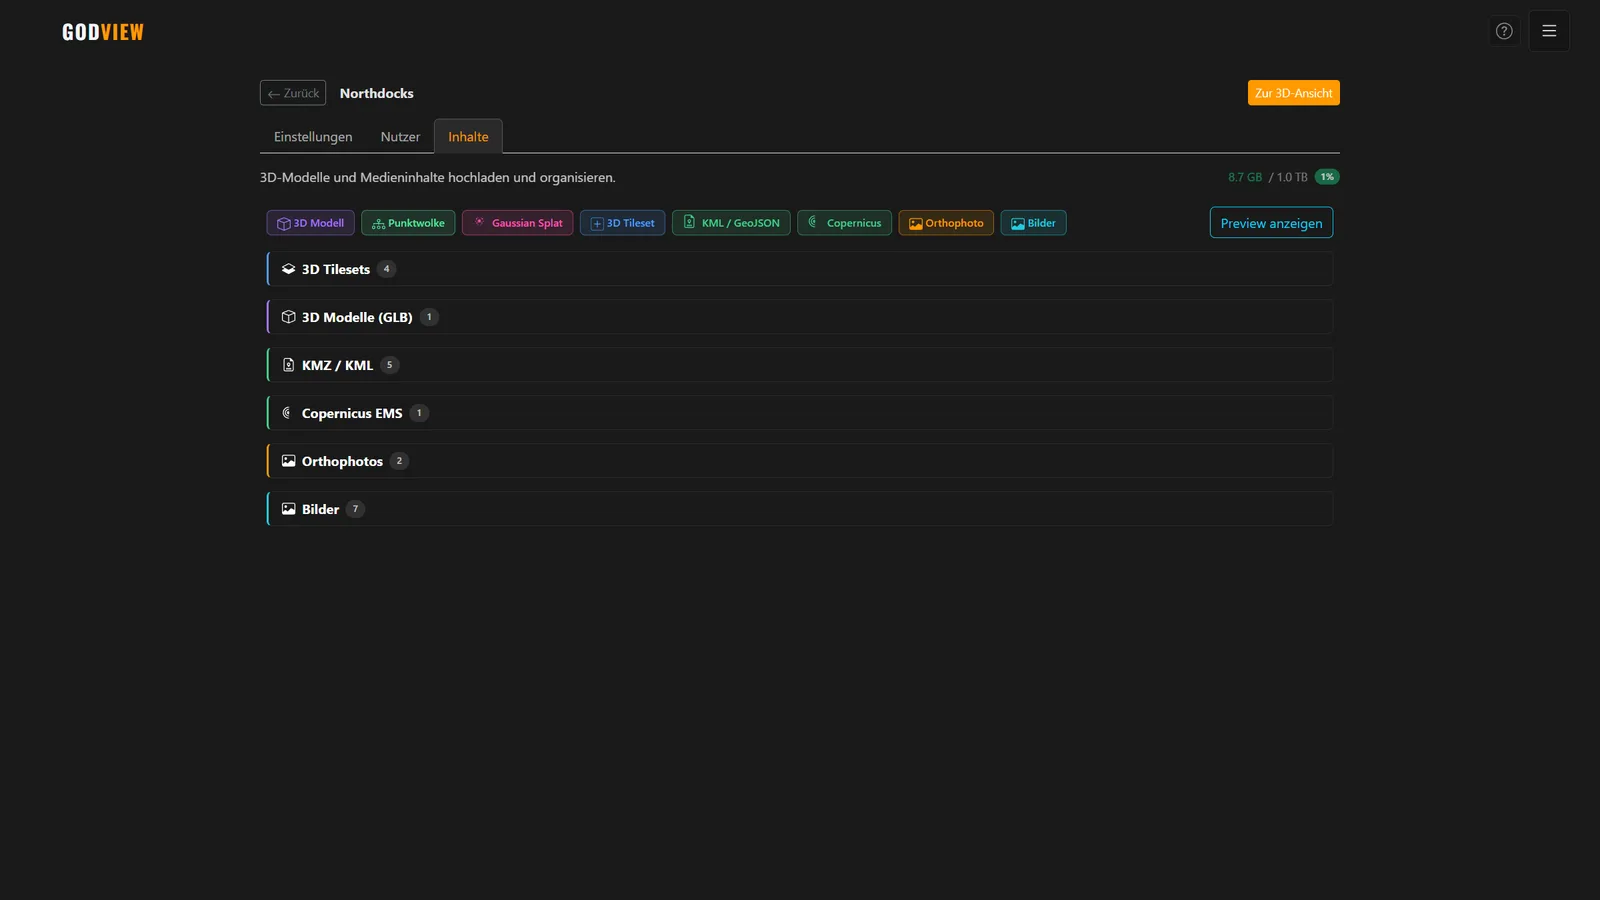Viewport: 1600px width, 900px height.
Task: Switch to the Nutzer tab
Action: (x=400, y=137)
